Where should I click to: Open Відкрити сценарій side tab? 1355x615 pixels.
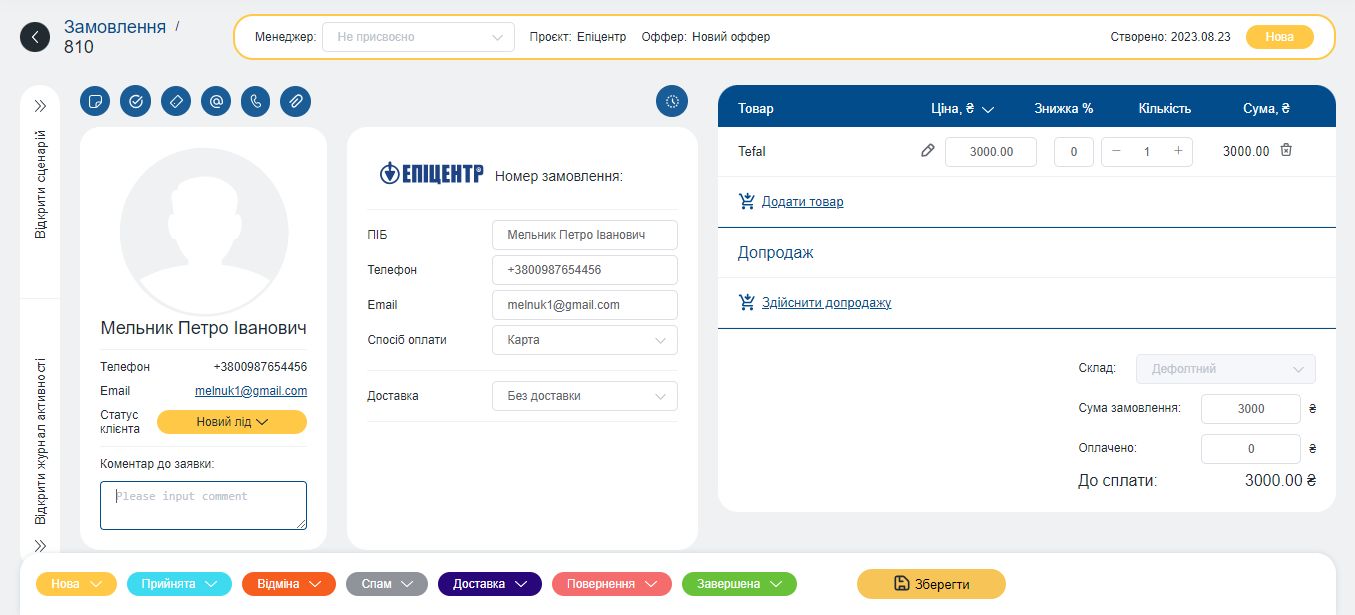click(40, 184)
